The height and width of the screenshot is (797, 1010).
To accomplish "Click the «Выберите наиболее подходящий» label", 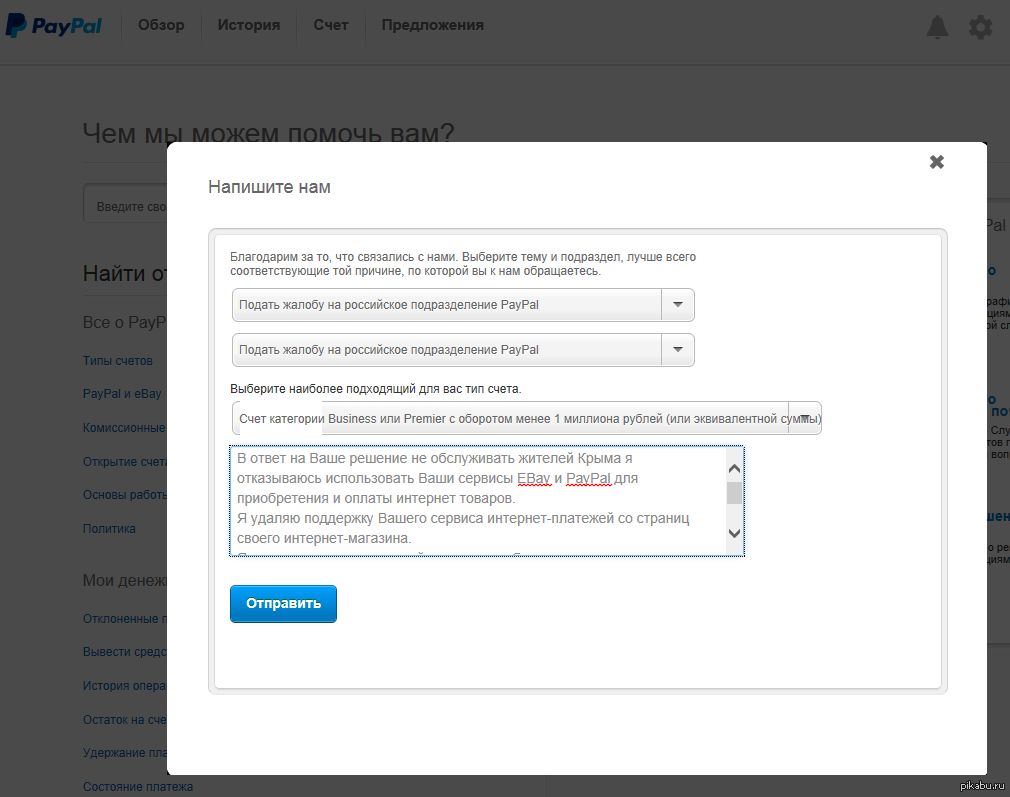I will click(376, 389).
